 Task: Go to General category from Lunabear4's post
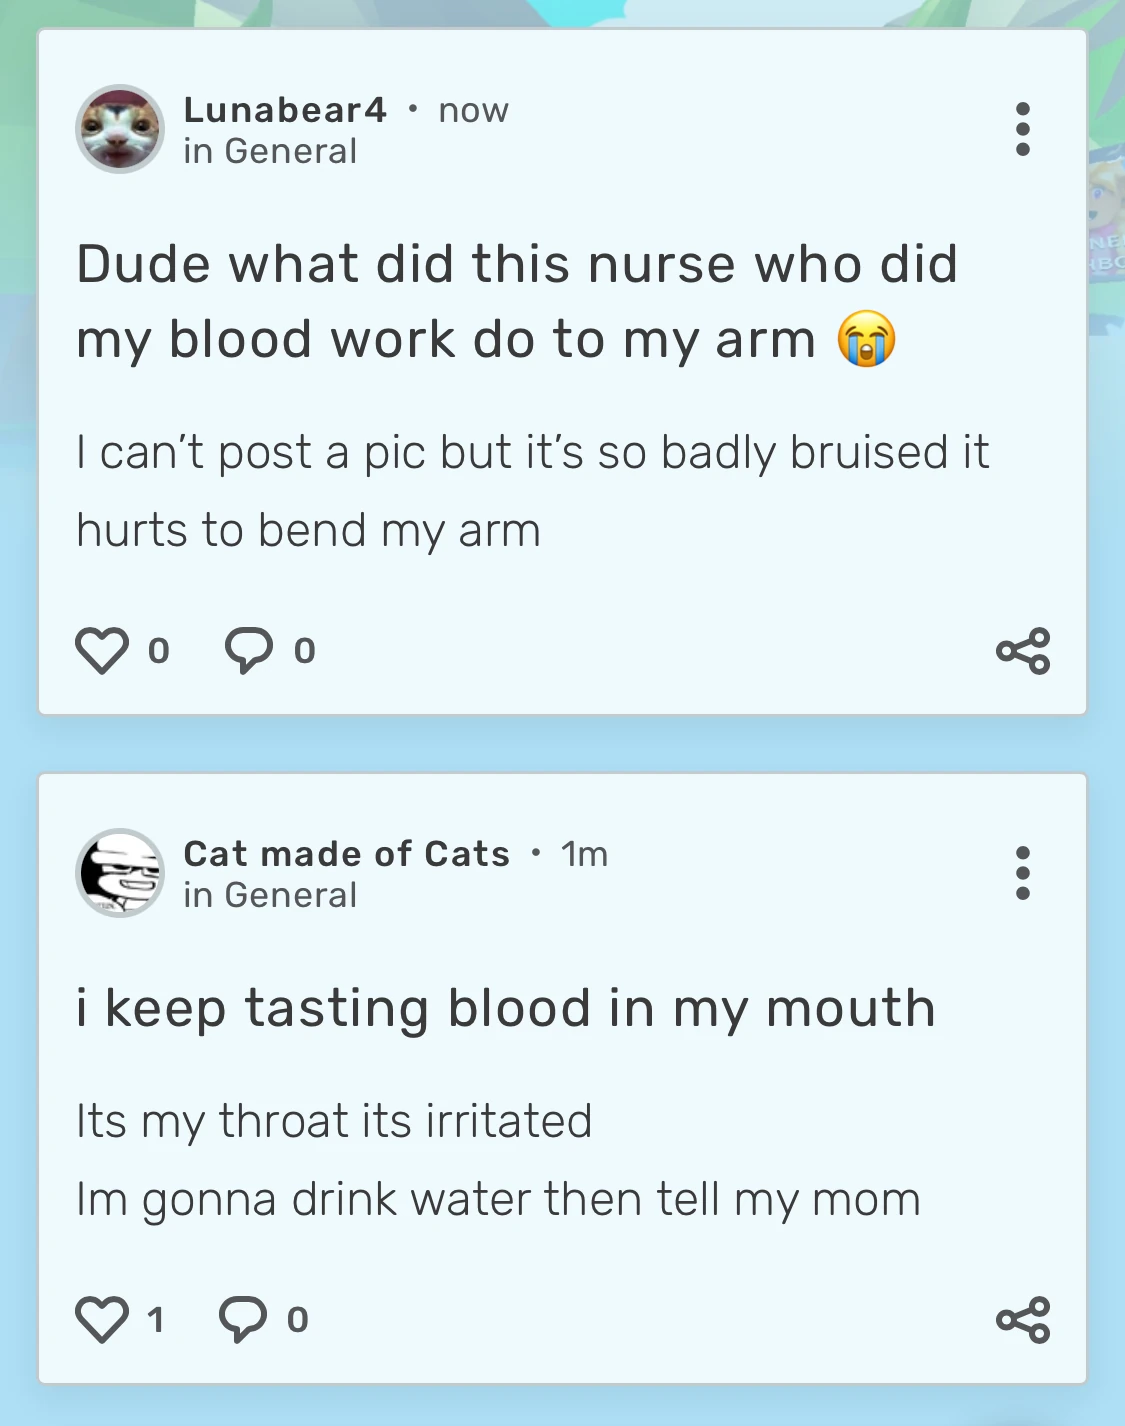pos(290,151)
